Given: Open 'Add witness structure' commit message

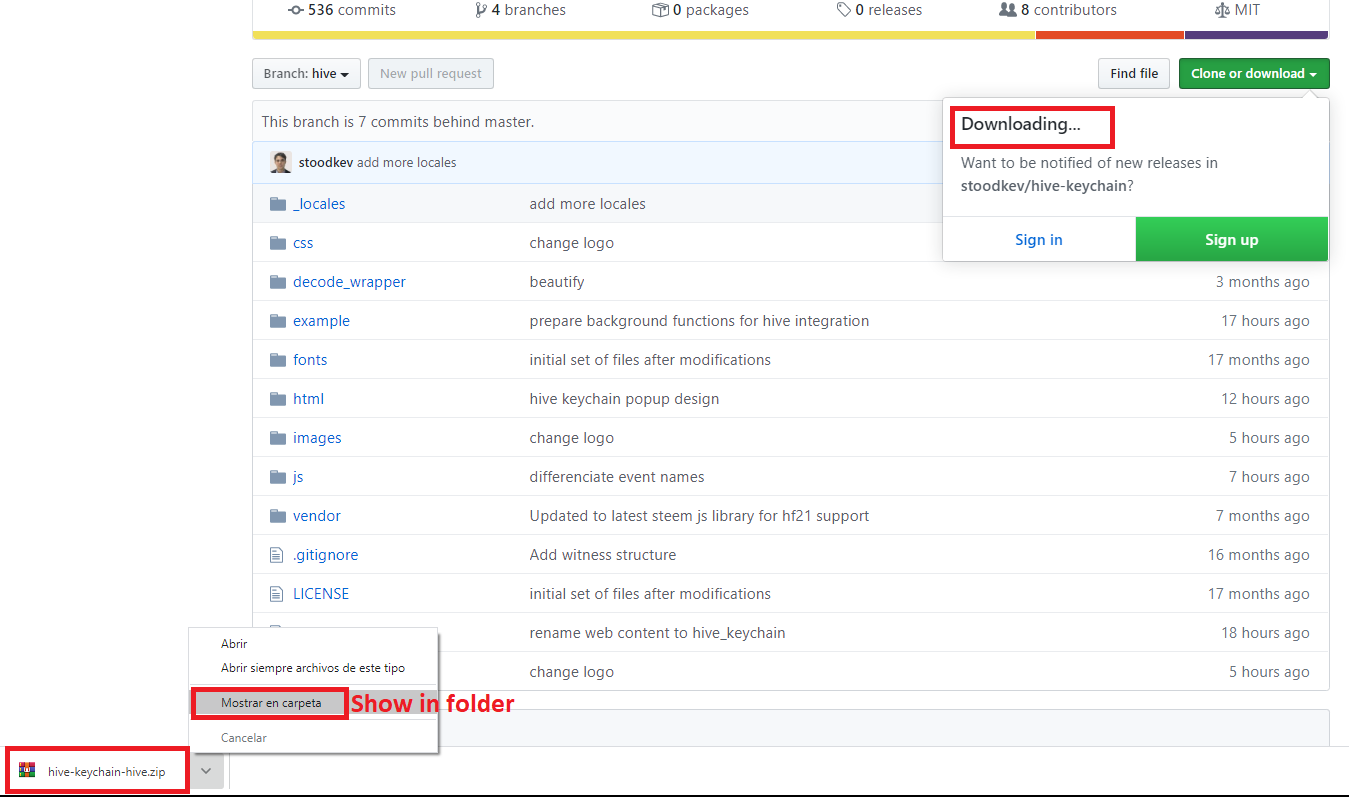Looking at the screenshot, I should pyautogui.click(x=603, y=555).
